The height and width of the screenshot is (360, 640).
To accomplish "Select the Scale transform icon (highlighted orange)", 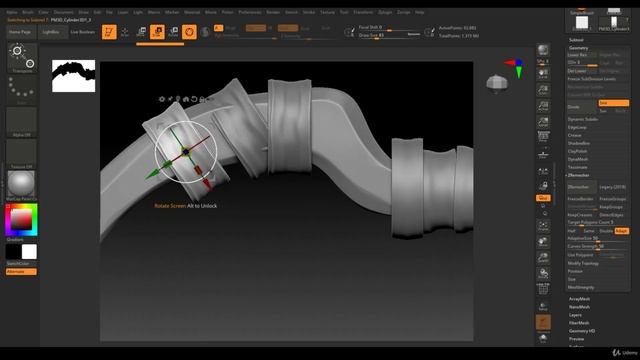I will 157,32.
